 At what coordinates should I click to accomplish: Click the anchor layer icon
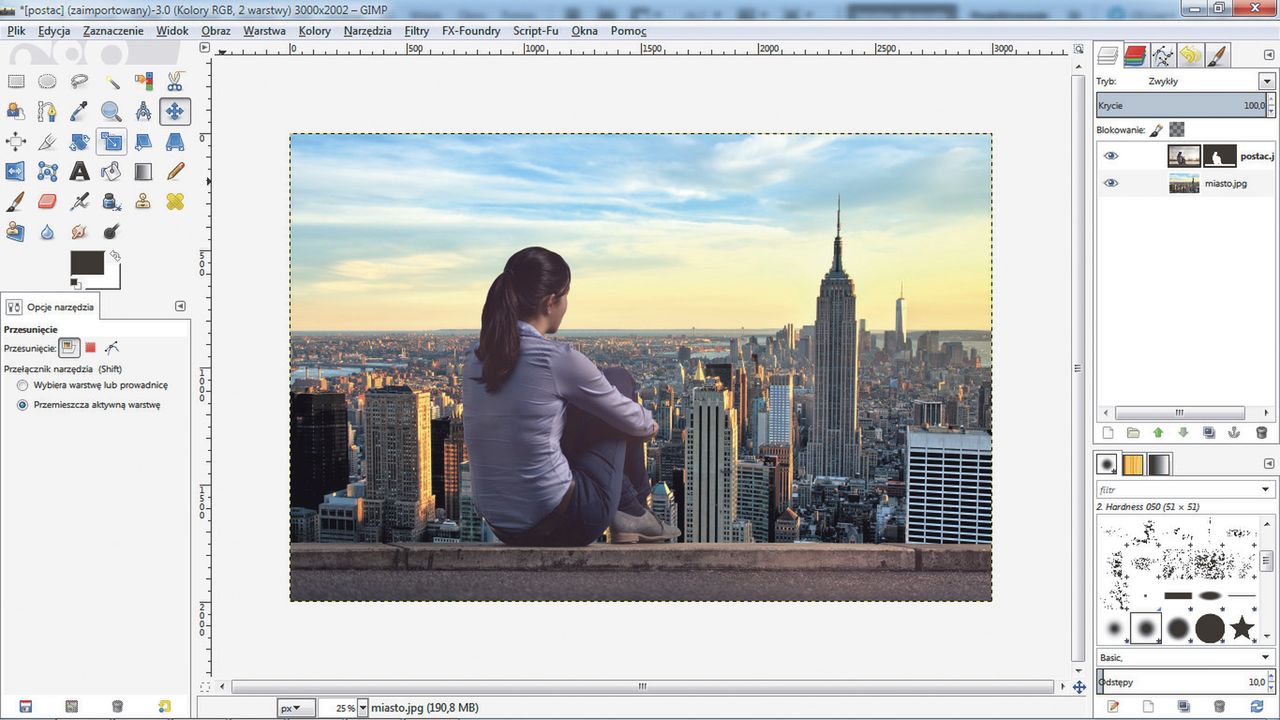pyautogui.click(x=1235, y=433)
